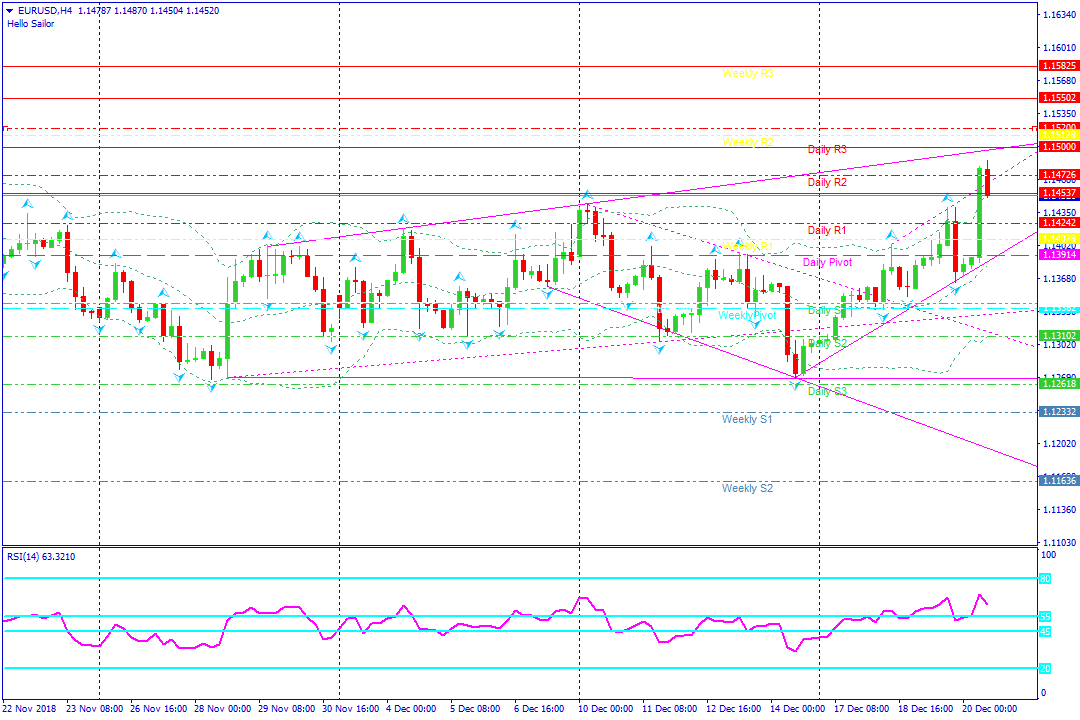Click the red 1.15825 price tag
Screen dimensions: 1080x720
[x=1059, y=66]
